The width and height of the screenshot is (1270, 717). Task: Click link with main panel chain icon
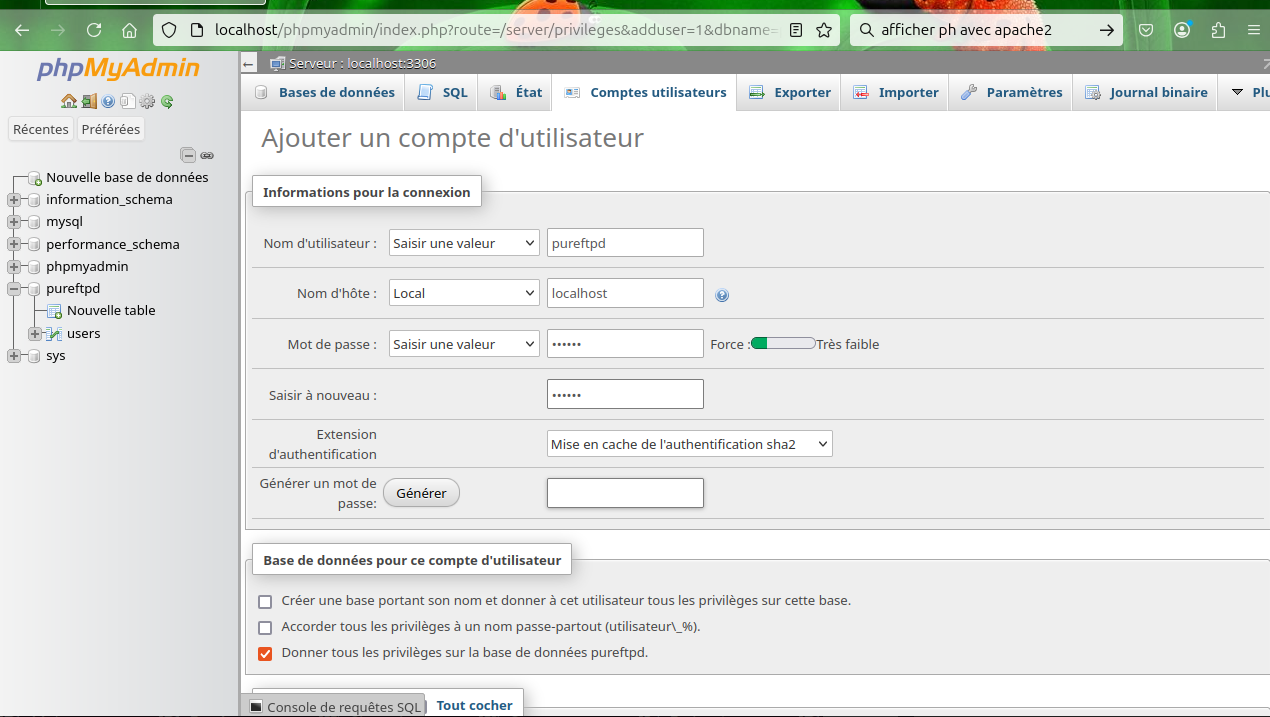(207, 155)
